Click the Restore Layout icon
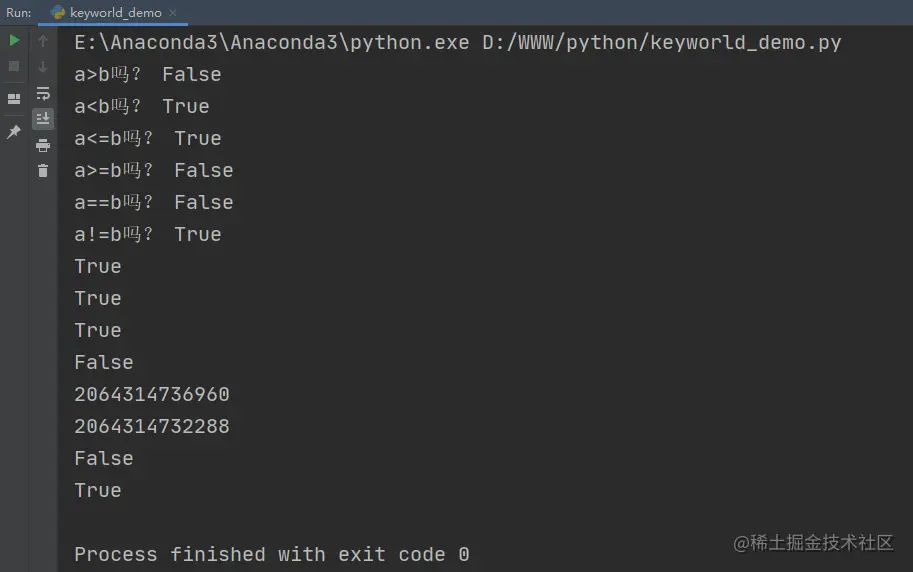913x572 pixels. 14,98
